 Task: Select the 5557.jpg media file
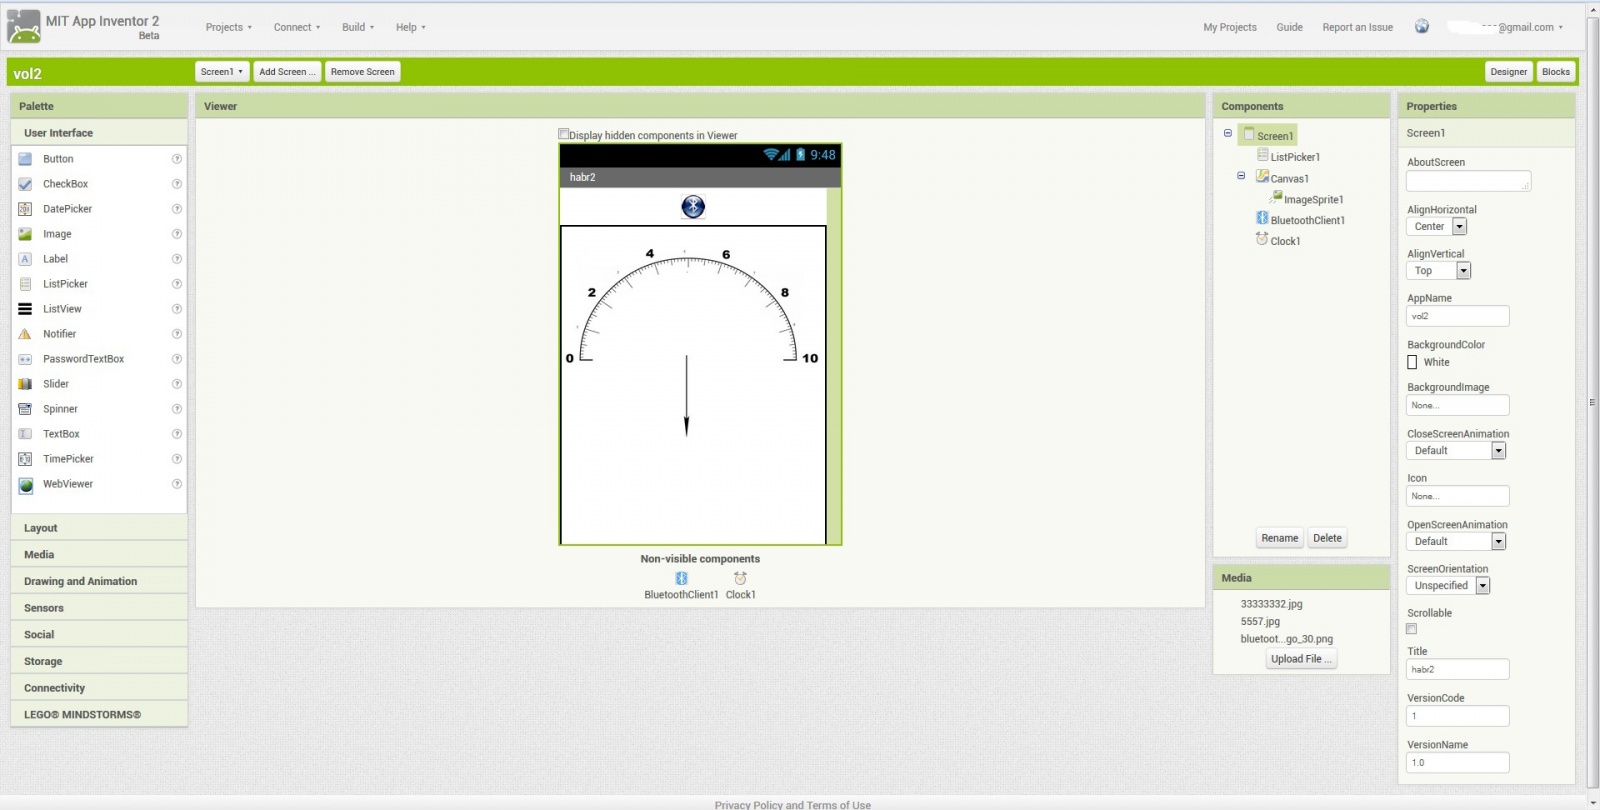pos(1260,622)
